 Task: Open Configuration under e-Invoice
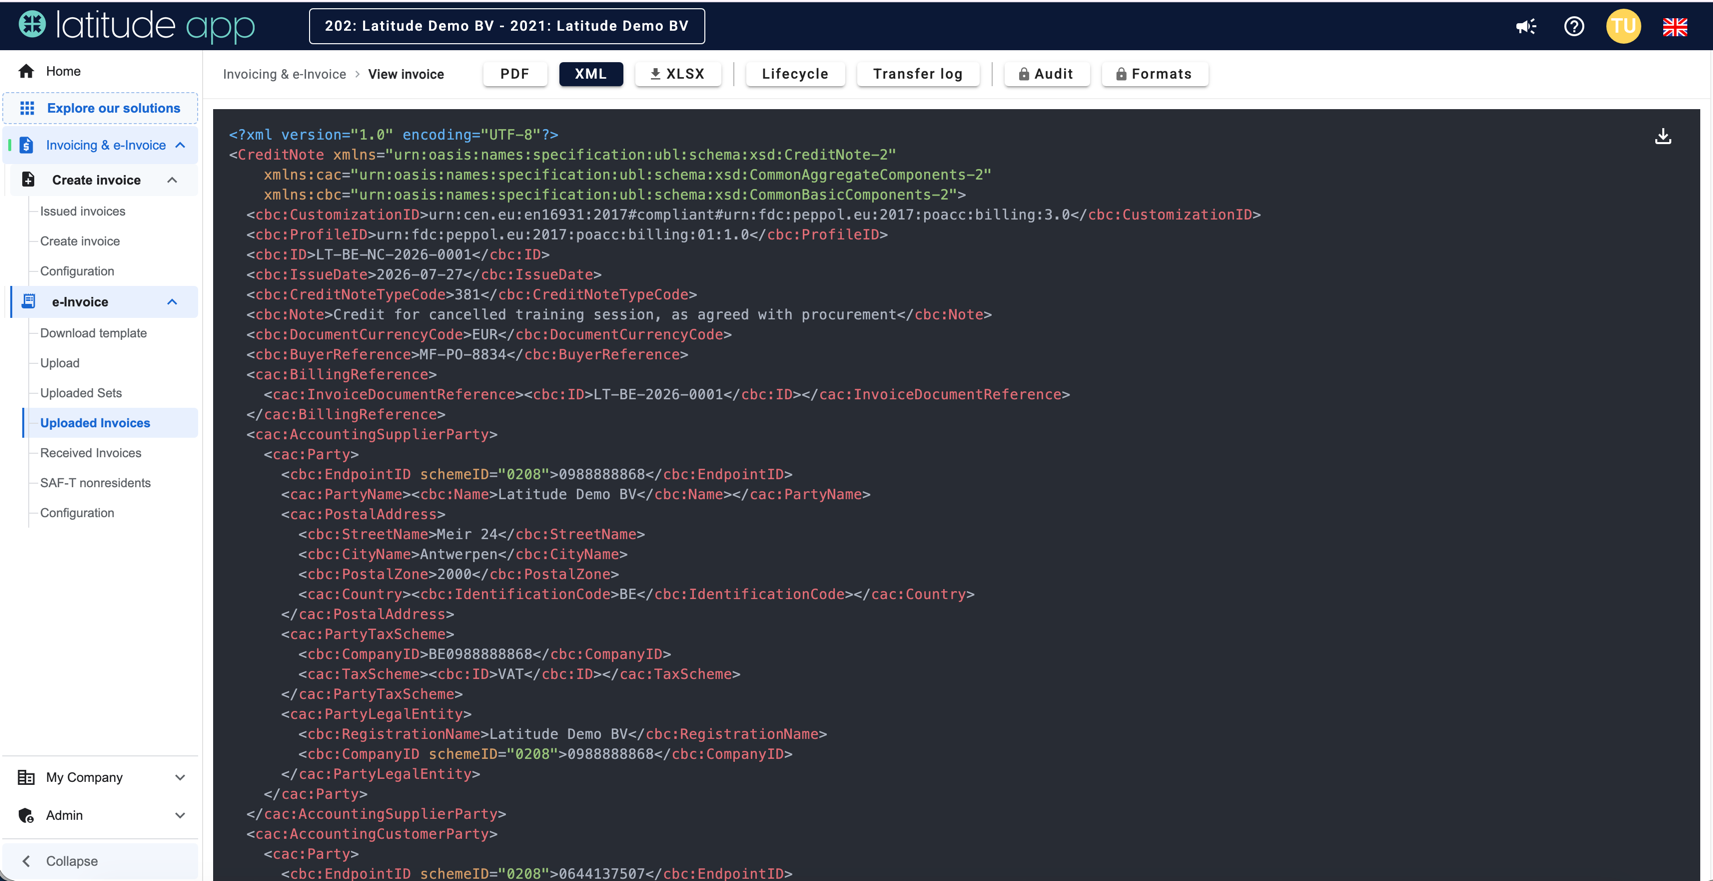click(x=77, y=513)
